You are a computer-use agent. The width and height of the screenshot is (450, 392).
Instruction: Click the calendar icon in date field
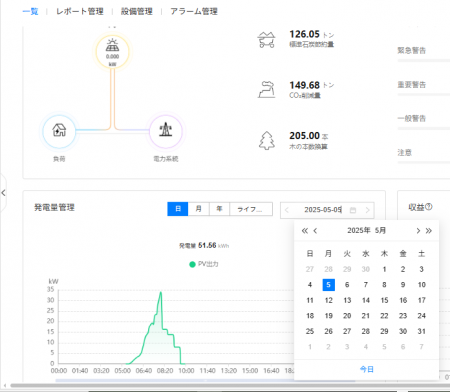353,210
